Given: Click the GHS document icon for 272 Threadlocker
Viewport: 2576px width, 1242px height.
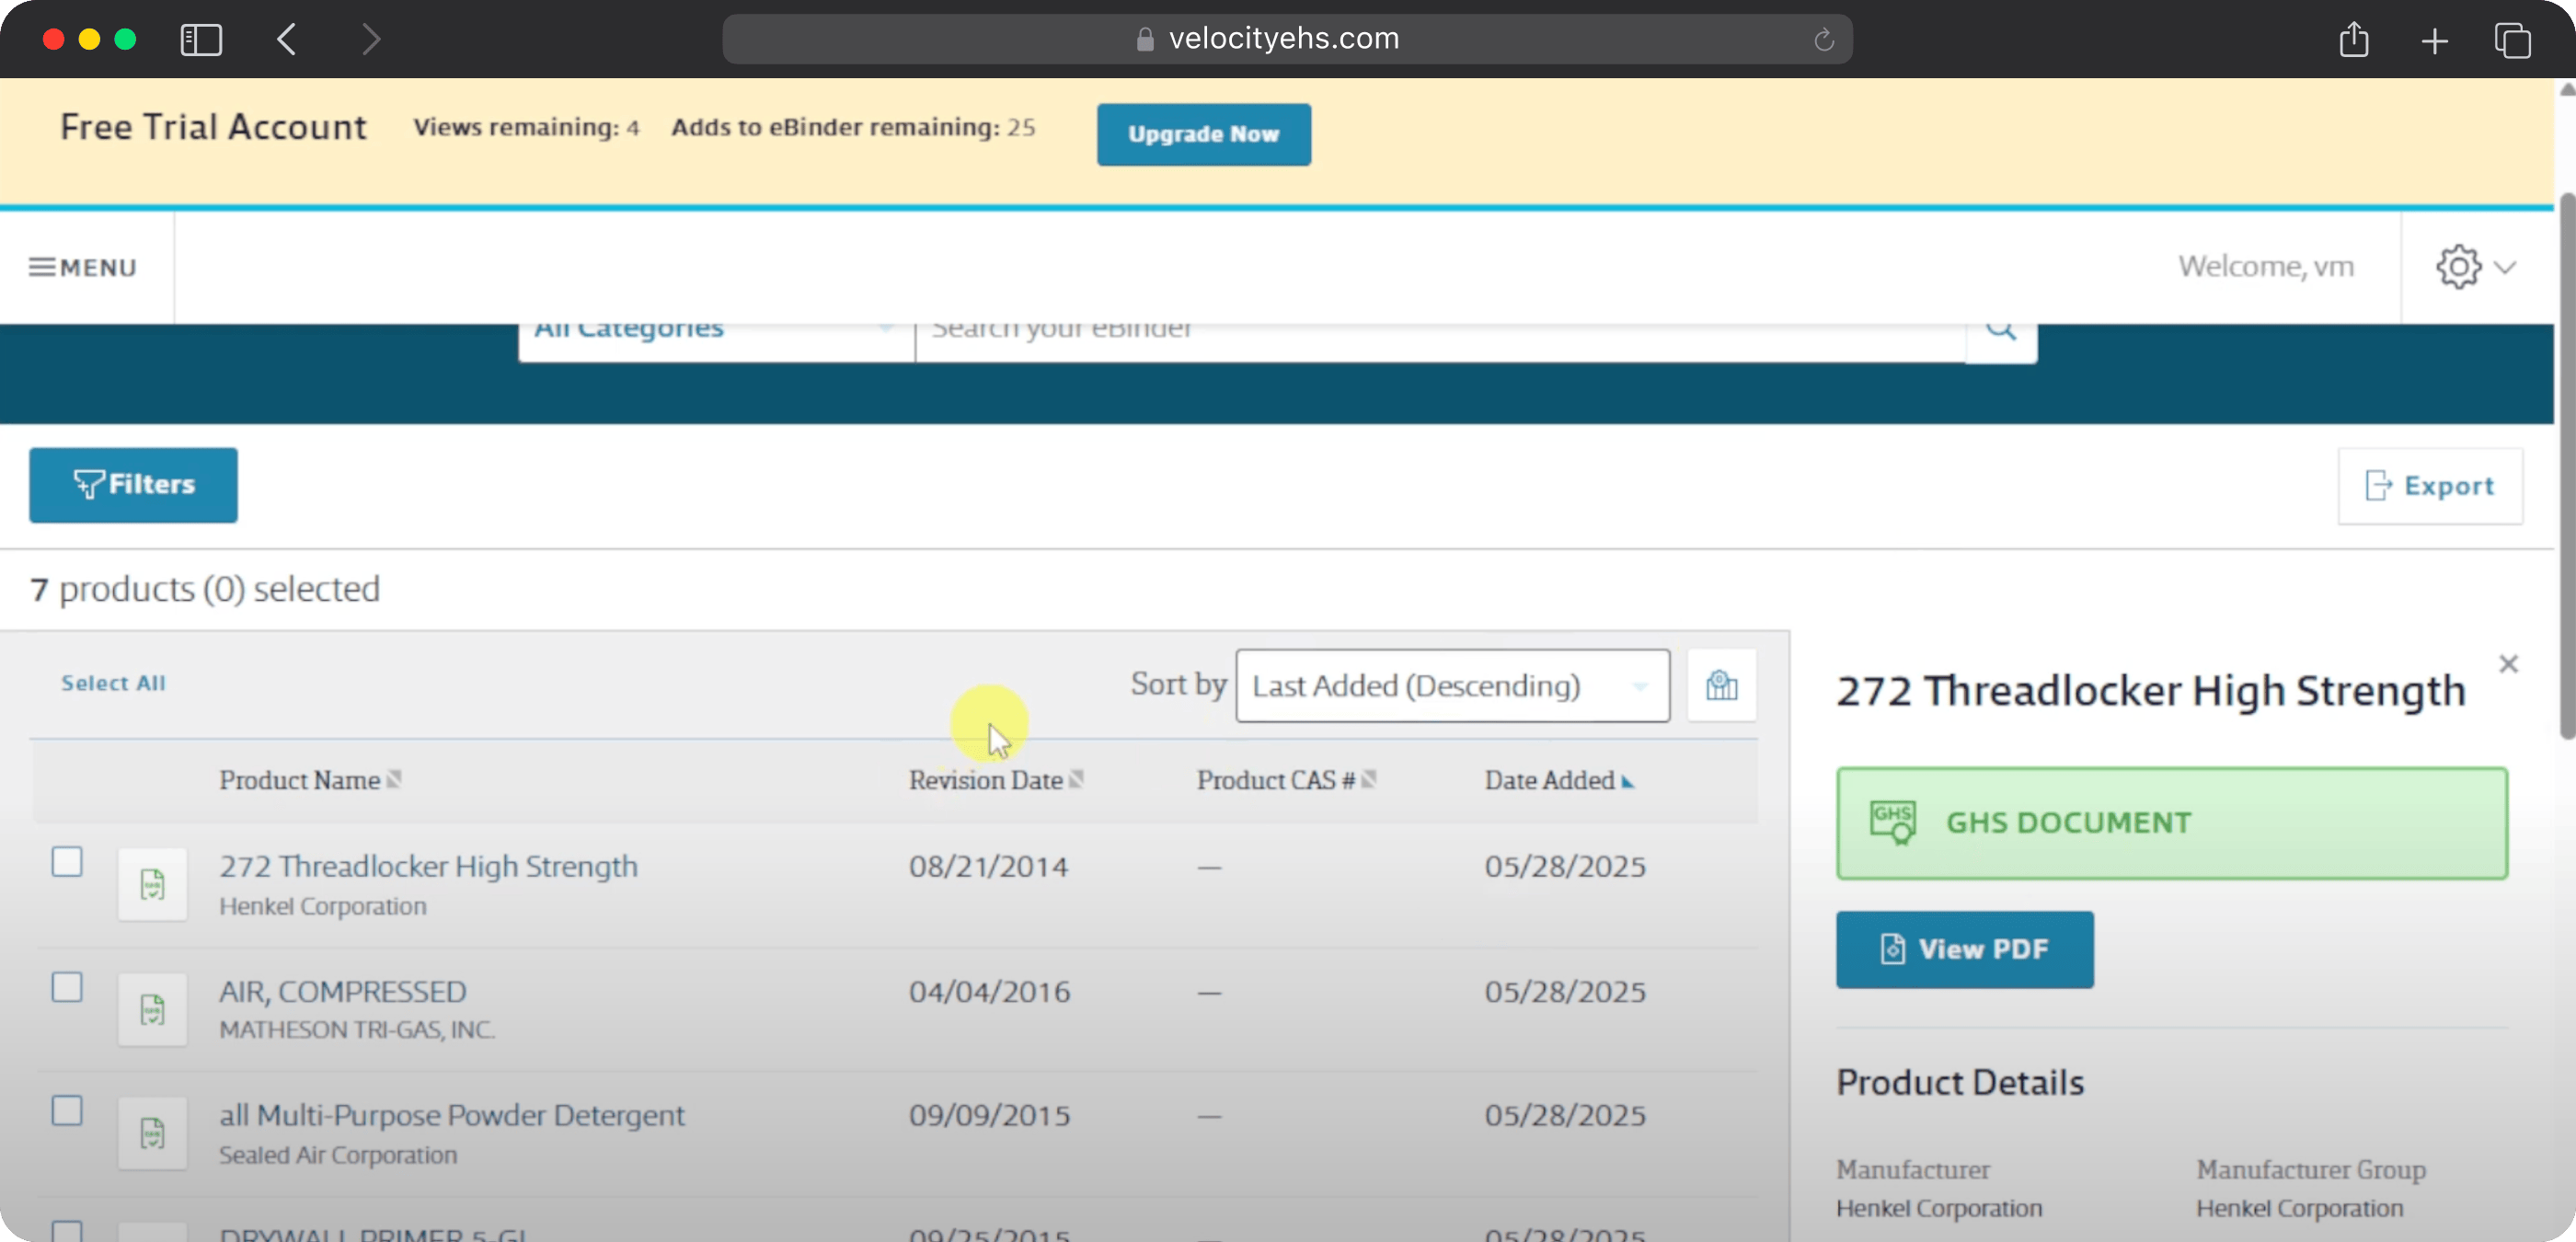Looking at the screenshot, I should [x=152, y=885].
